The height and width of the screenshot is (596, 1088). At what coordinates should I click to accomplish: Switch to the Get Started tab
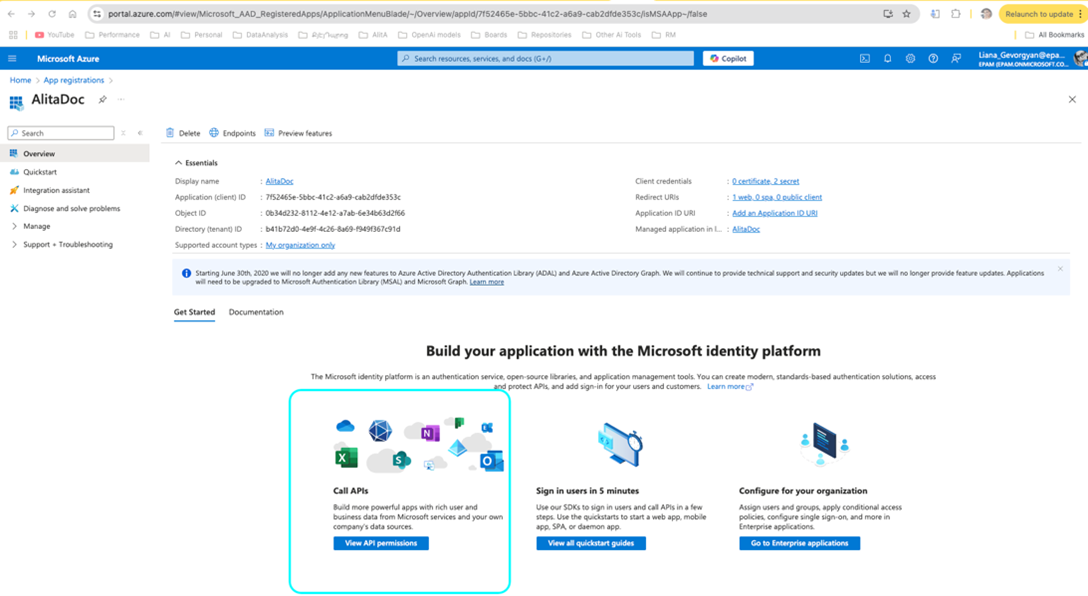click(194, 312)
